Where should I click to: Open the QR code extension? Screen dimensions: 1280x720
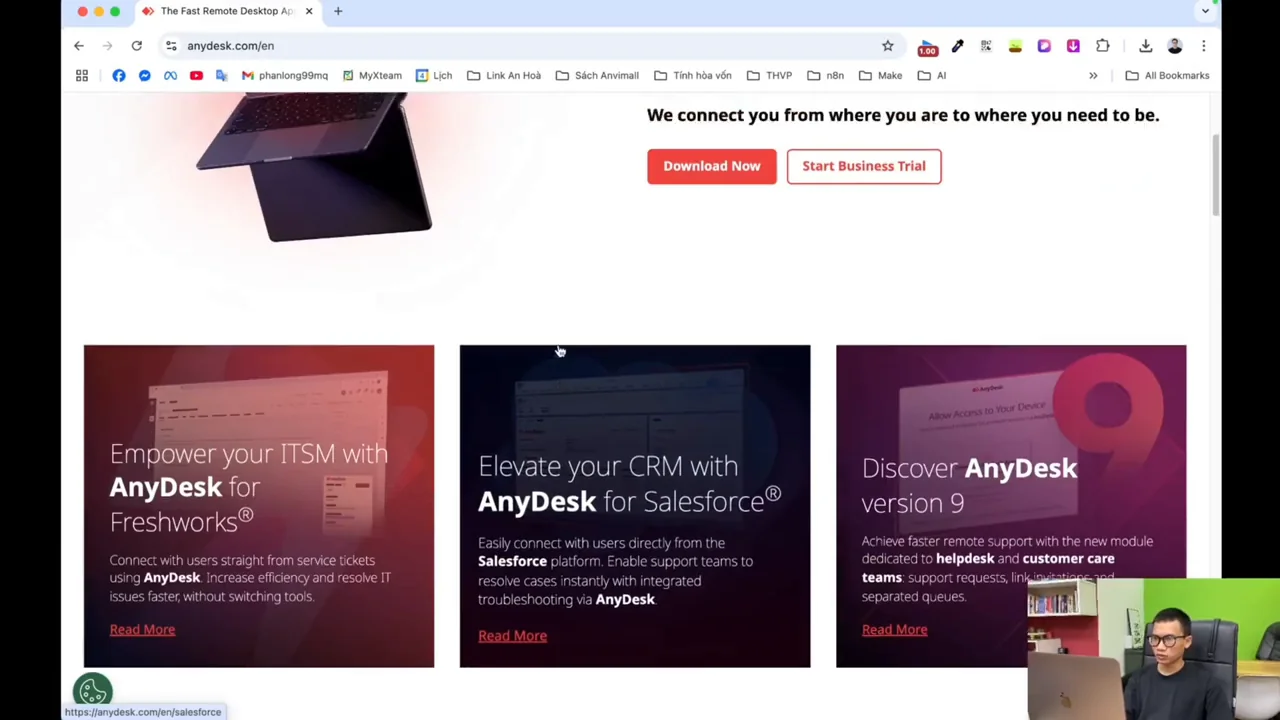(986, 46)
